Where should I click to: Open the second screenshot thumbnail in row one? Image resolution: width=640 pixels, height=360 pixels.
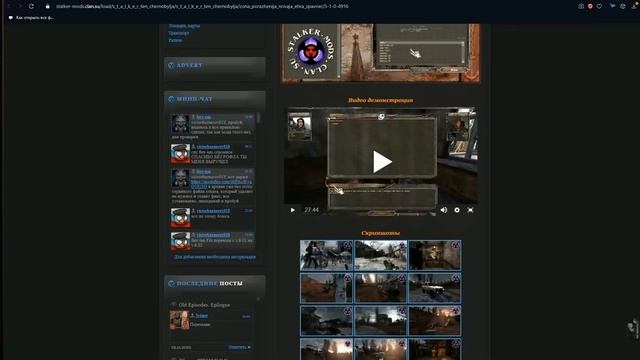[380, 255]
